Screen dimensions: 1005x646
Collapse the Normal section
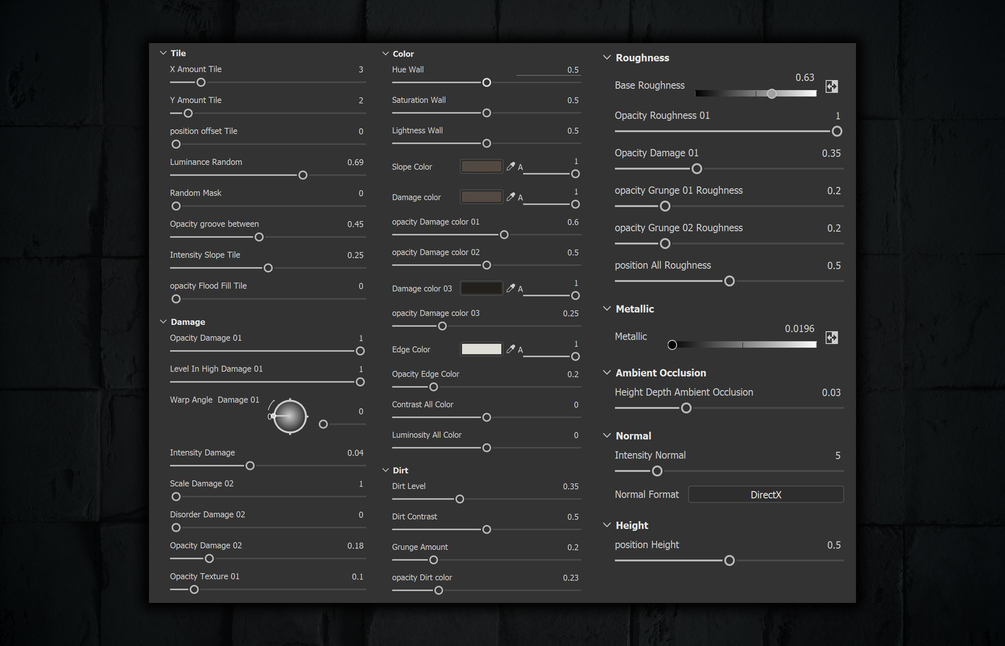pos(606,436)
